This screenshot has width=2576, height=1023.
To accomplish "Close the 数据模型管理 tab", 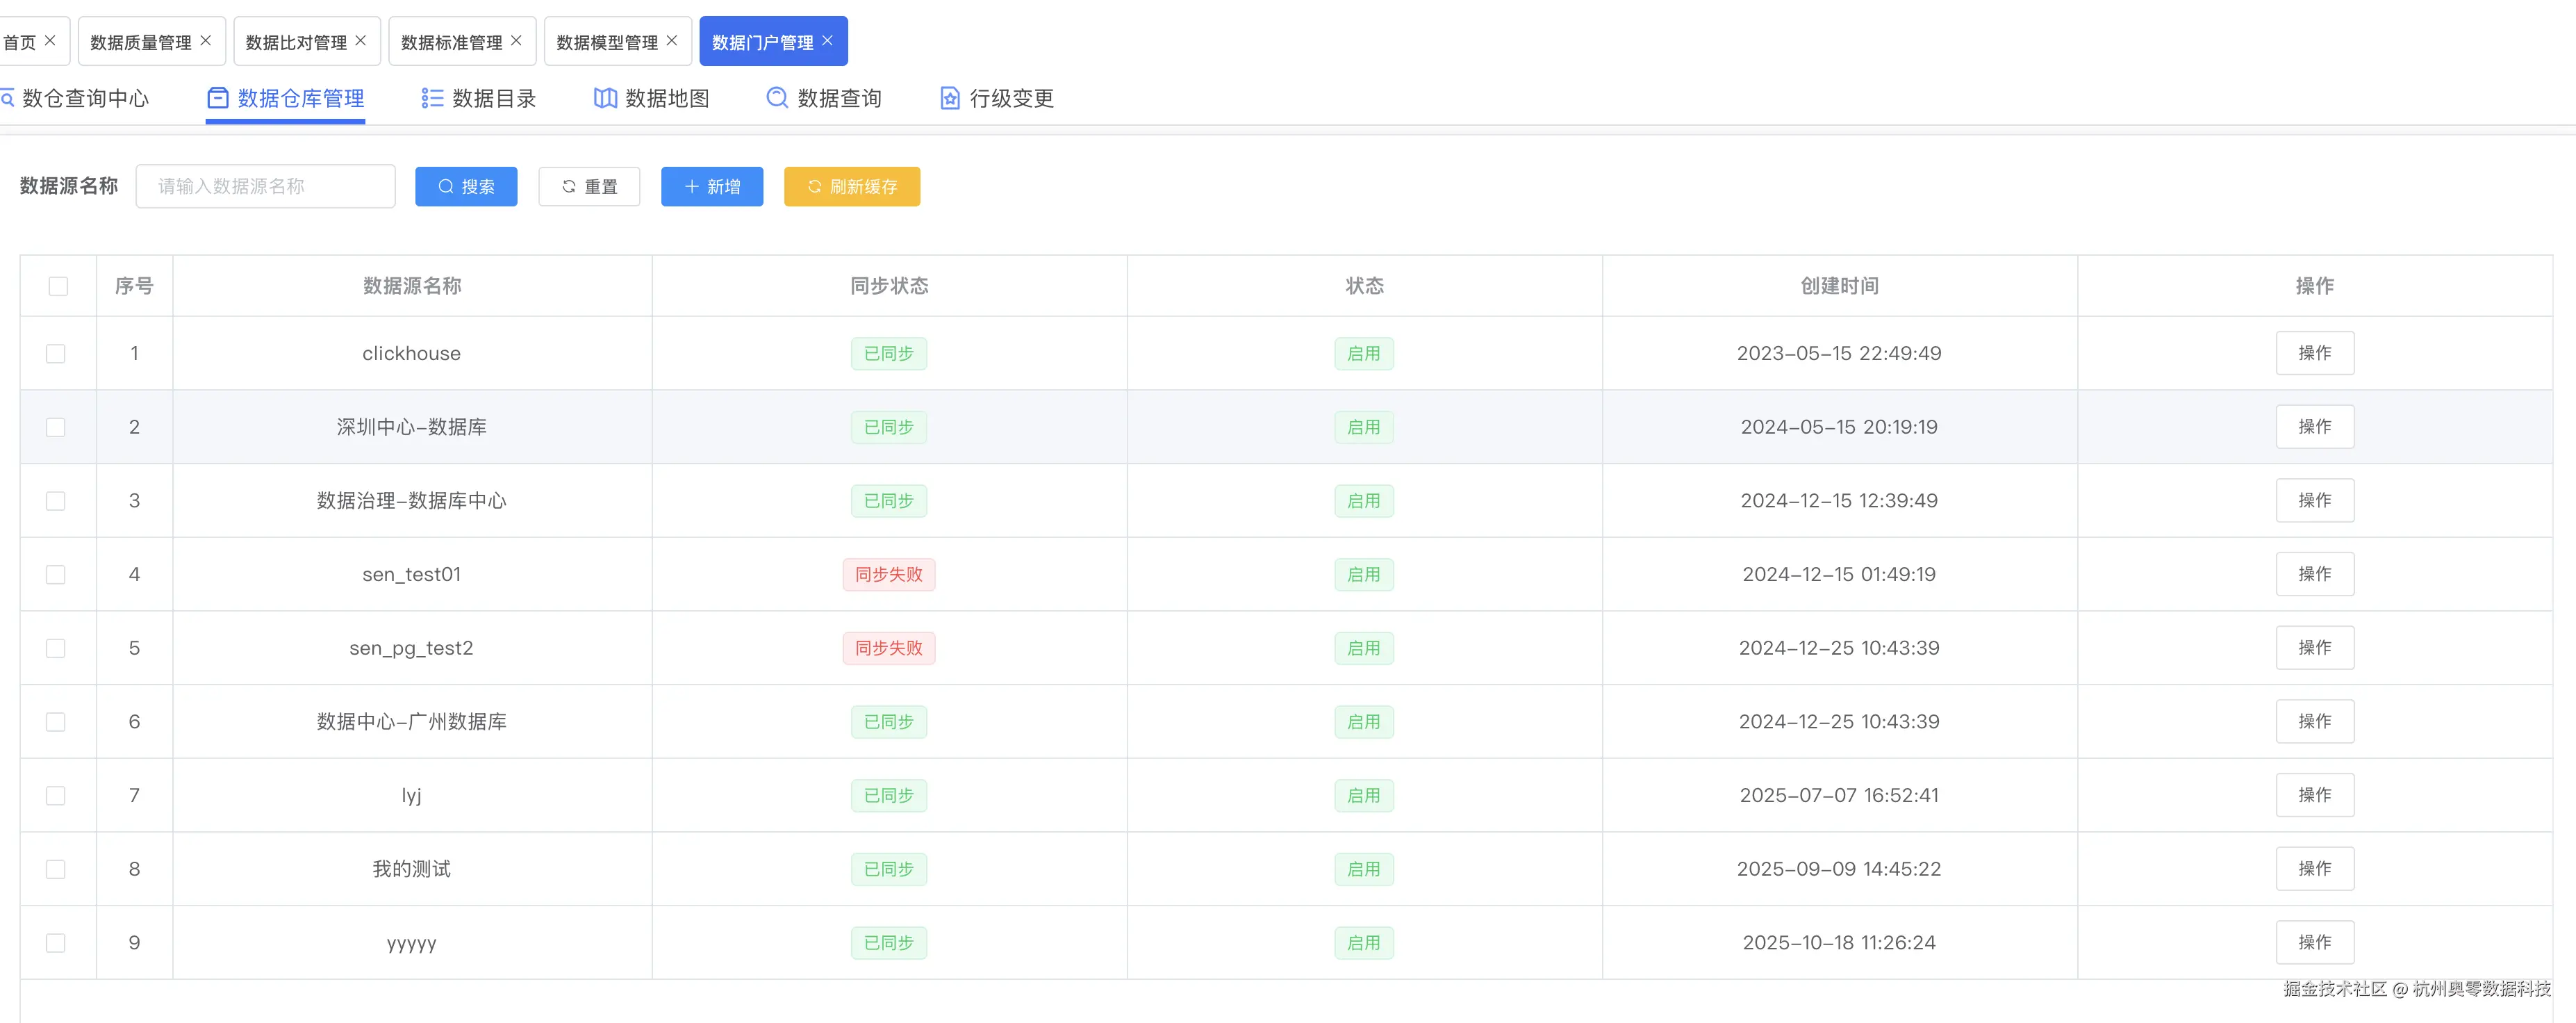I will click(x=672, y=41).
